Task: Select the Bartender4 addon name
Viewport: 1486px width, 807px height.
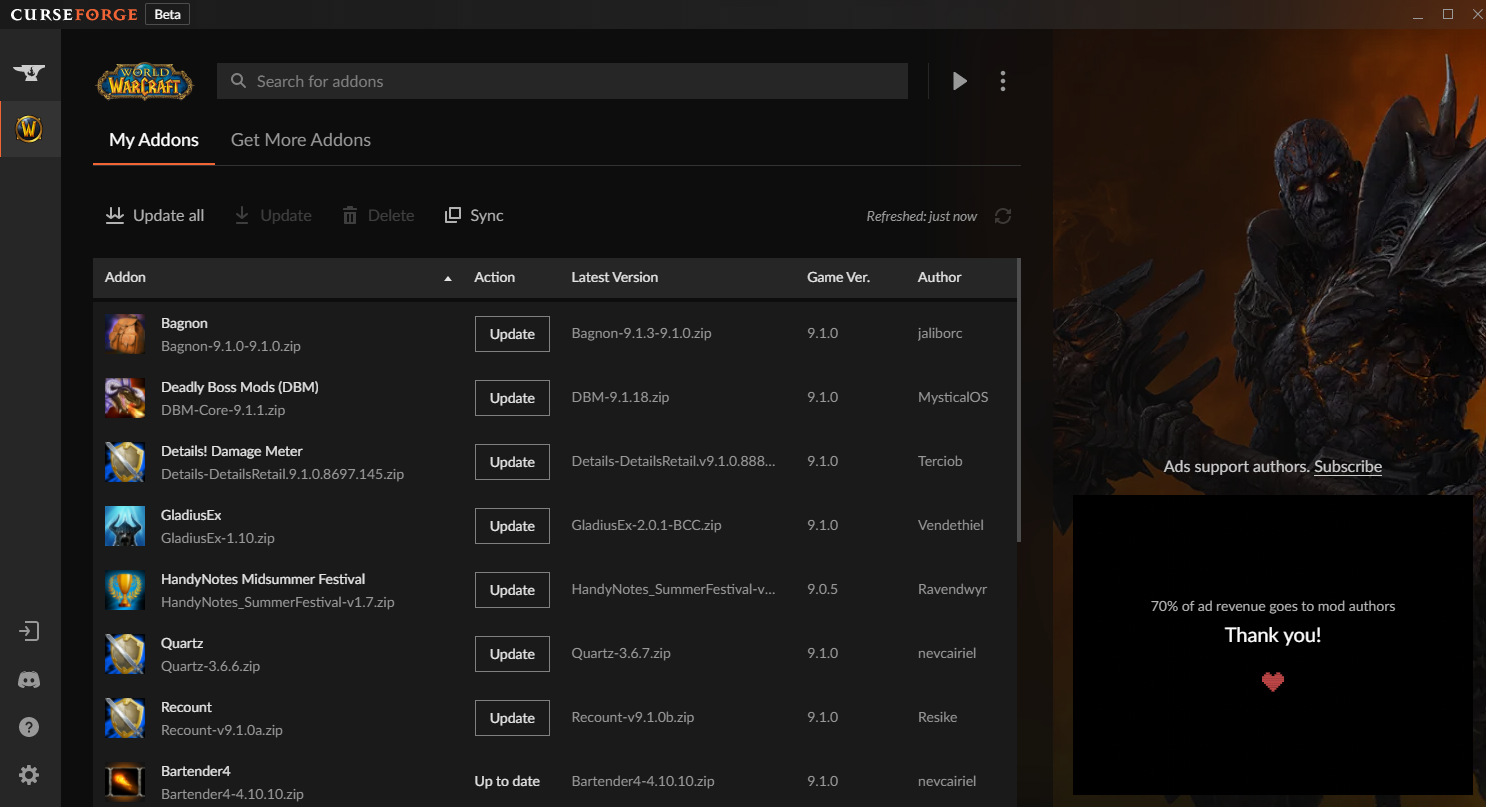Action: click(196, 771)
